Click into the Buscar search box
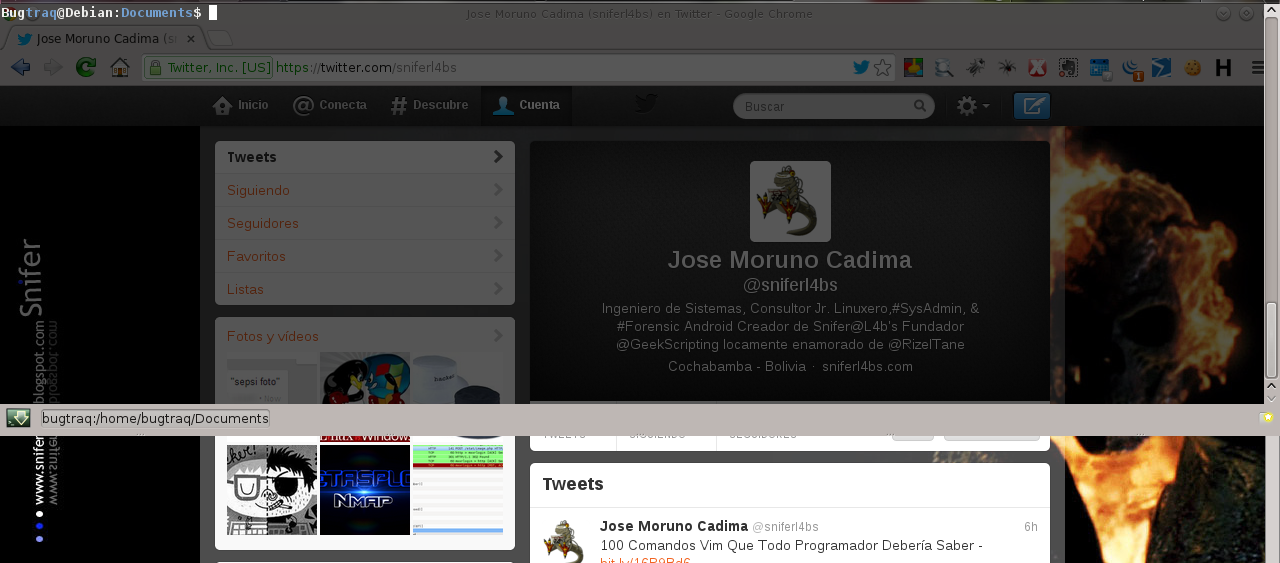This screenshot has width=1280, height=563. [x=833, y=106]
